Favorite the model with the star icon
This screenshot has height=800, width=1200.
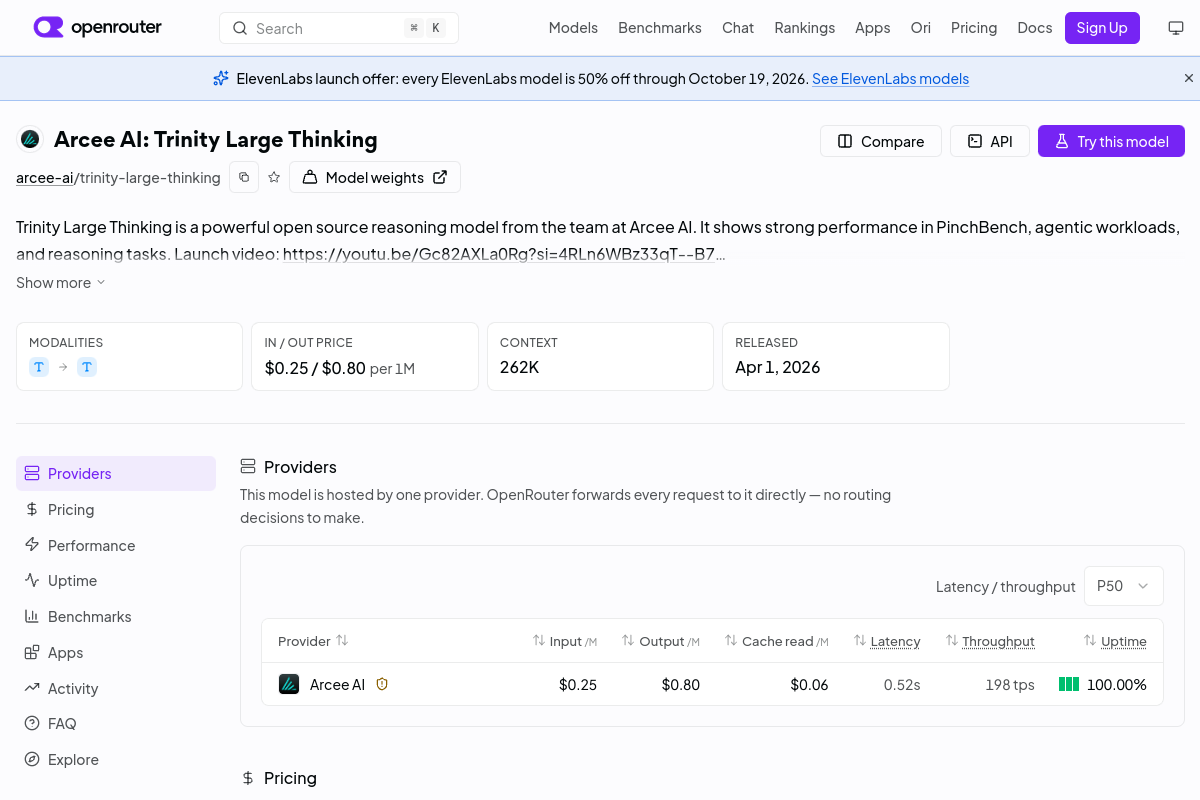tap(274, 177)
